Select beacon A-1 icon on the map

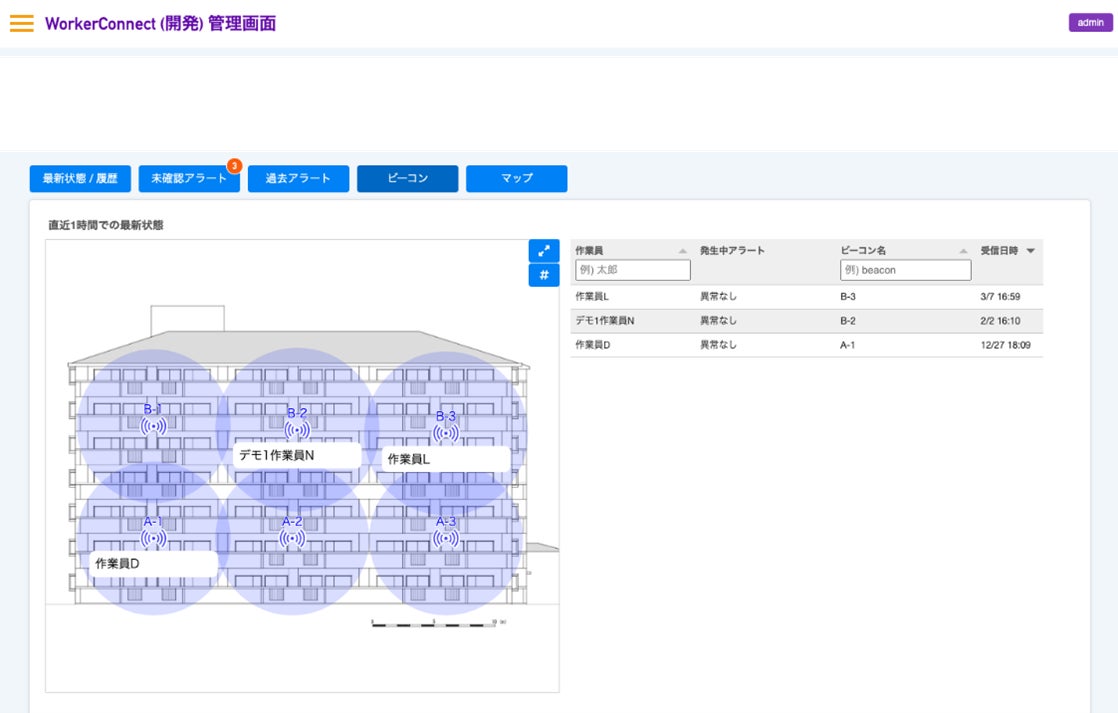coord(153,538)
